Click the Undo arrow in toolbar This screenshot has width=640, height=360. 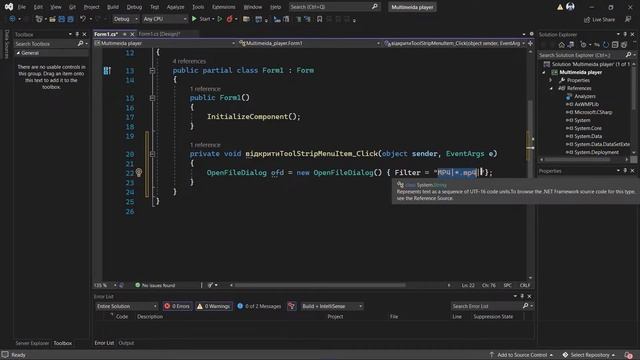point(83,19)
